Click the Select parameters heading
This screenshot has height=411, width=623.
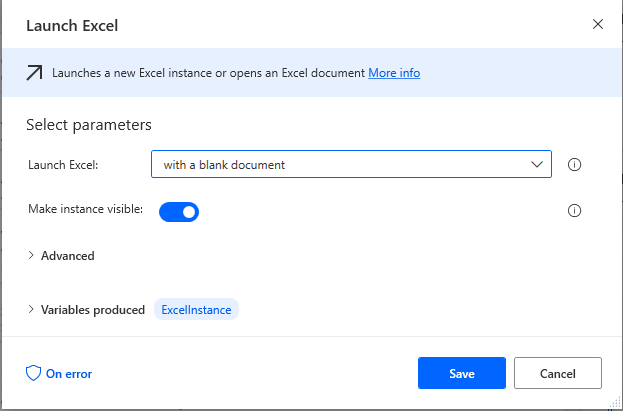(89, 125)
